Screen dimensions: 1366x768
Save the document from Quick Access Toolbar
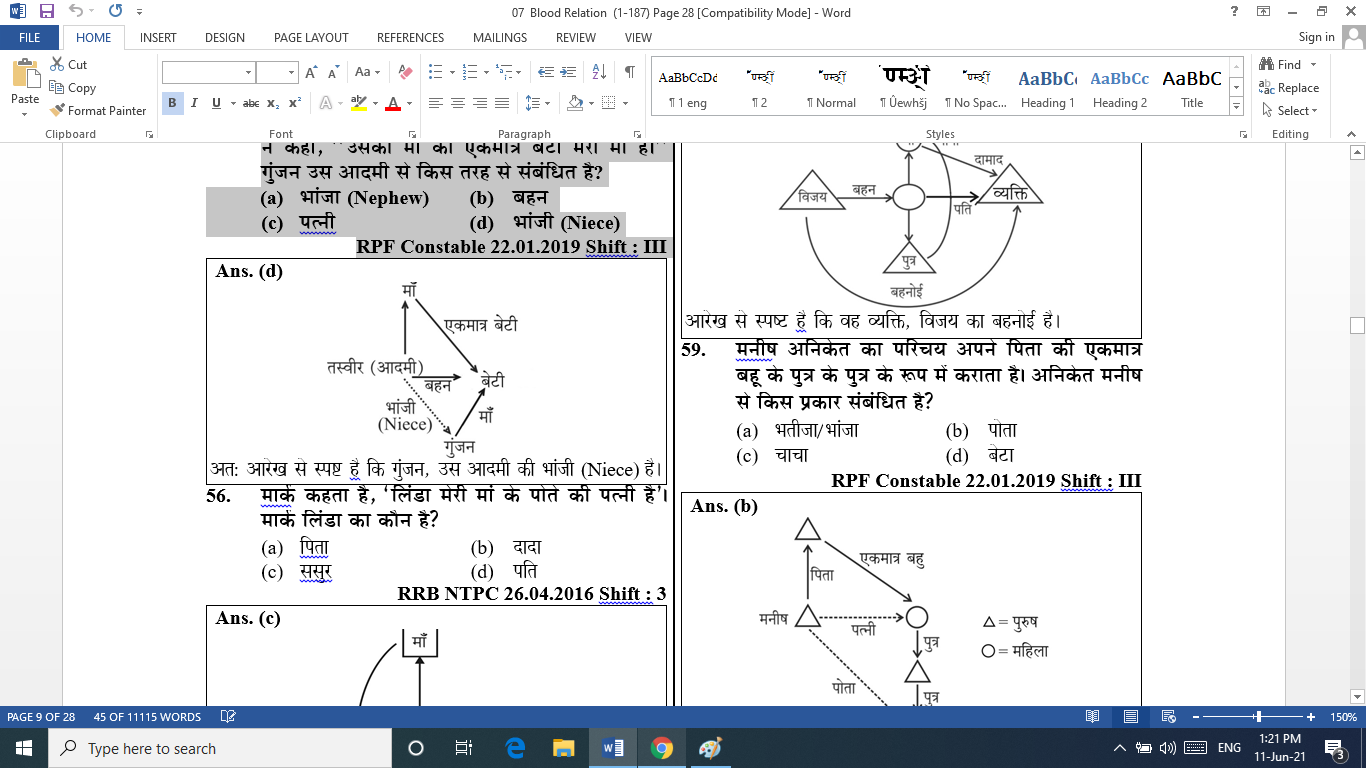click(47, 12)
